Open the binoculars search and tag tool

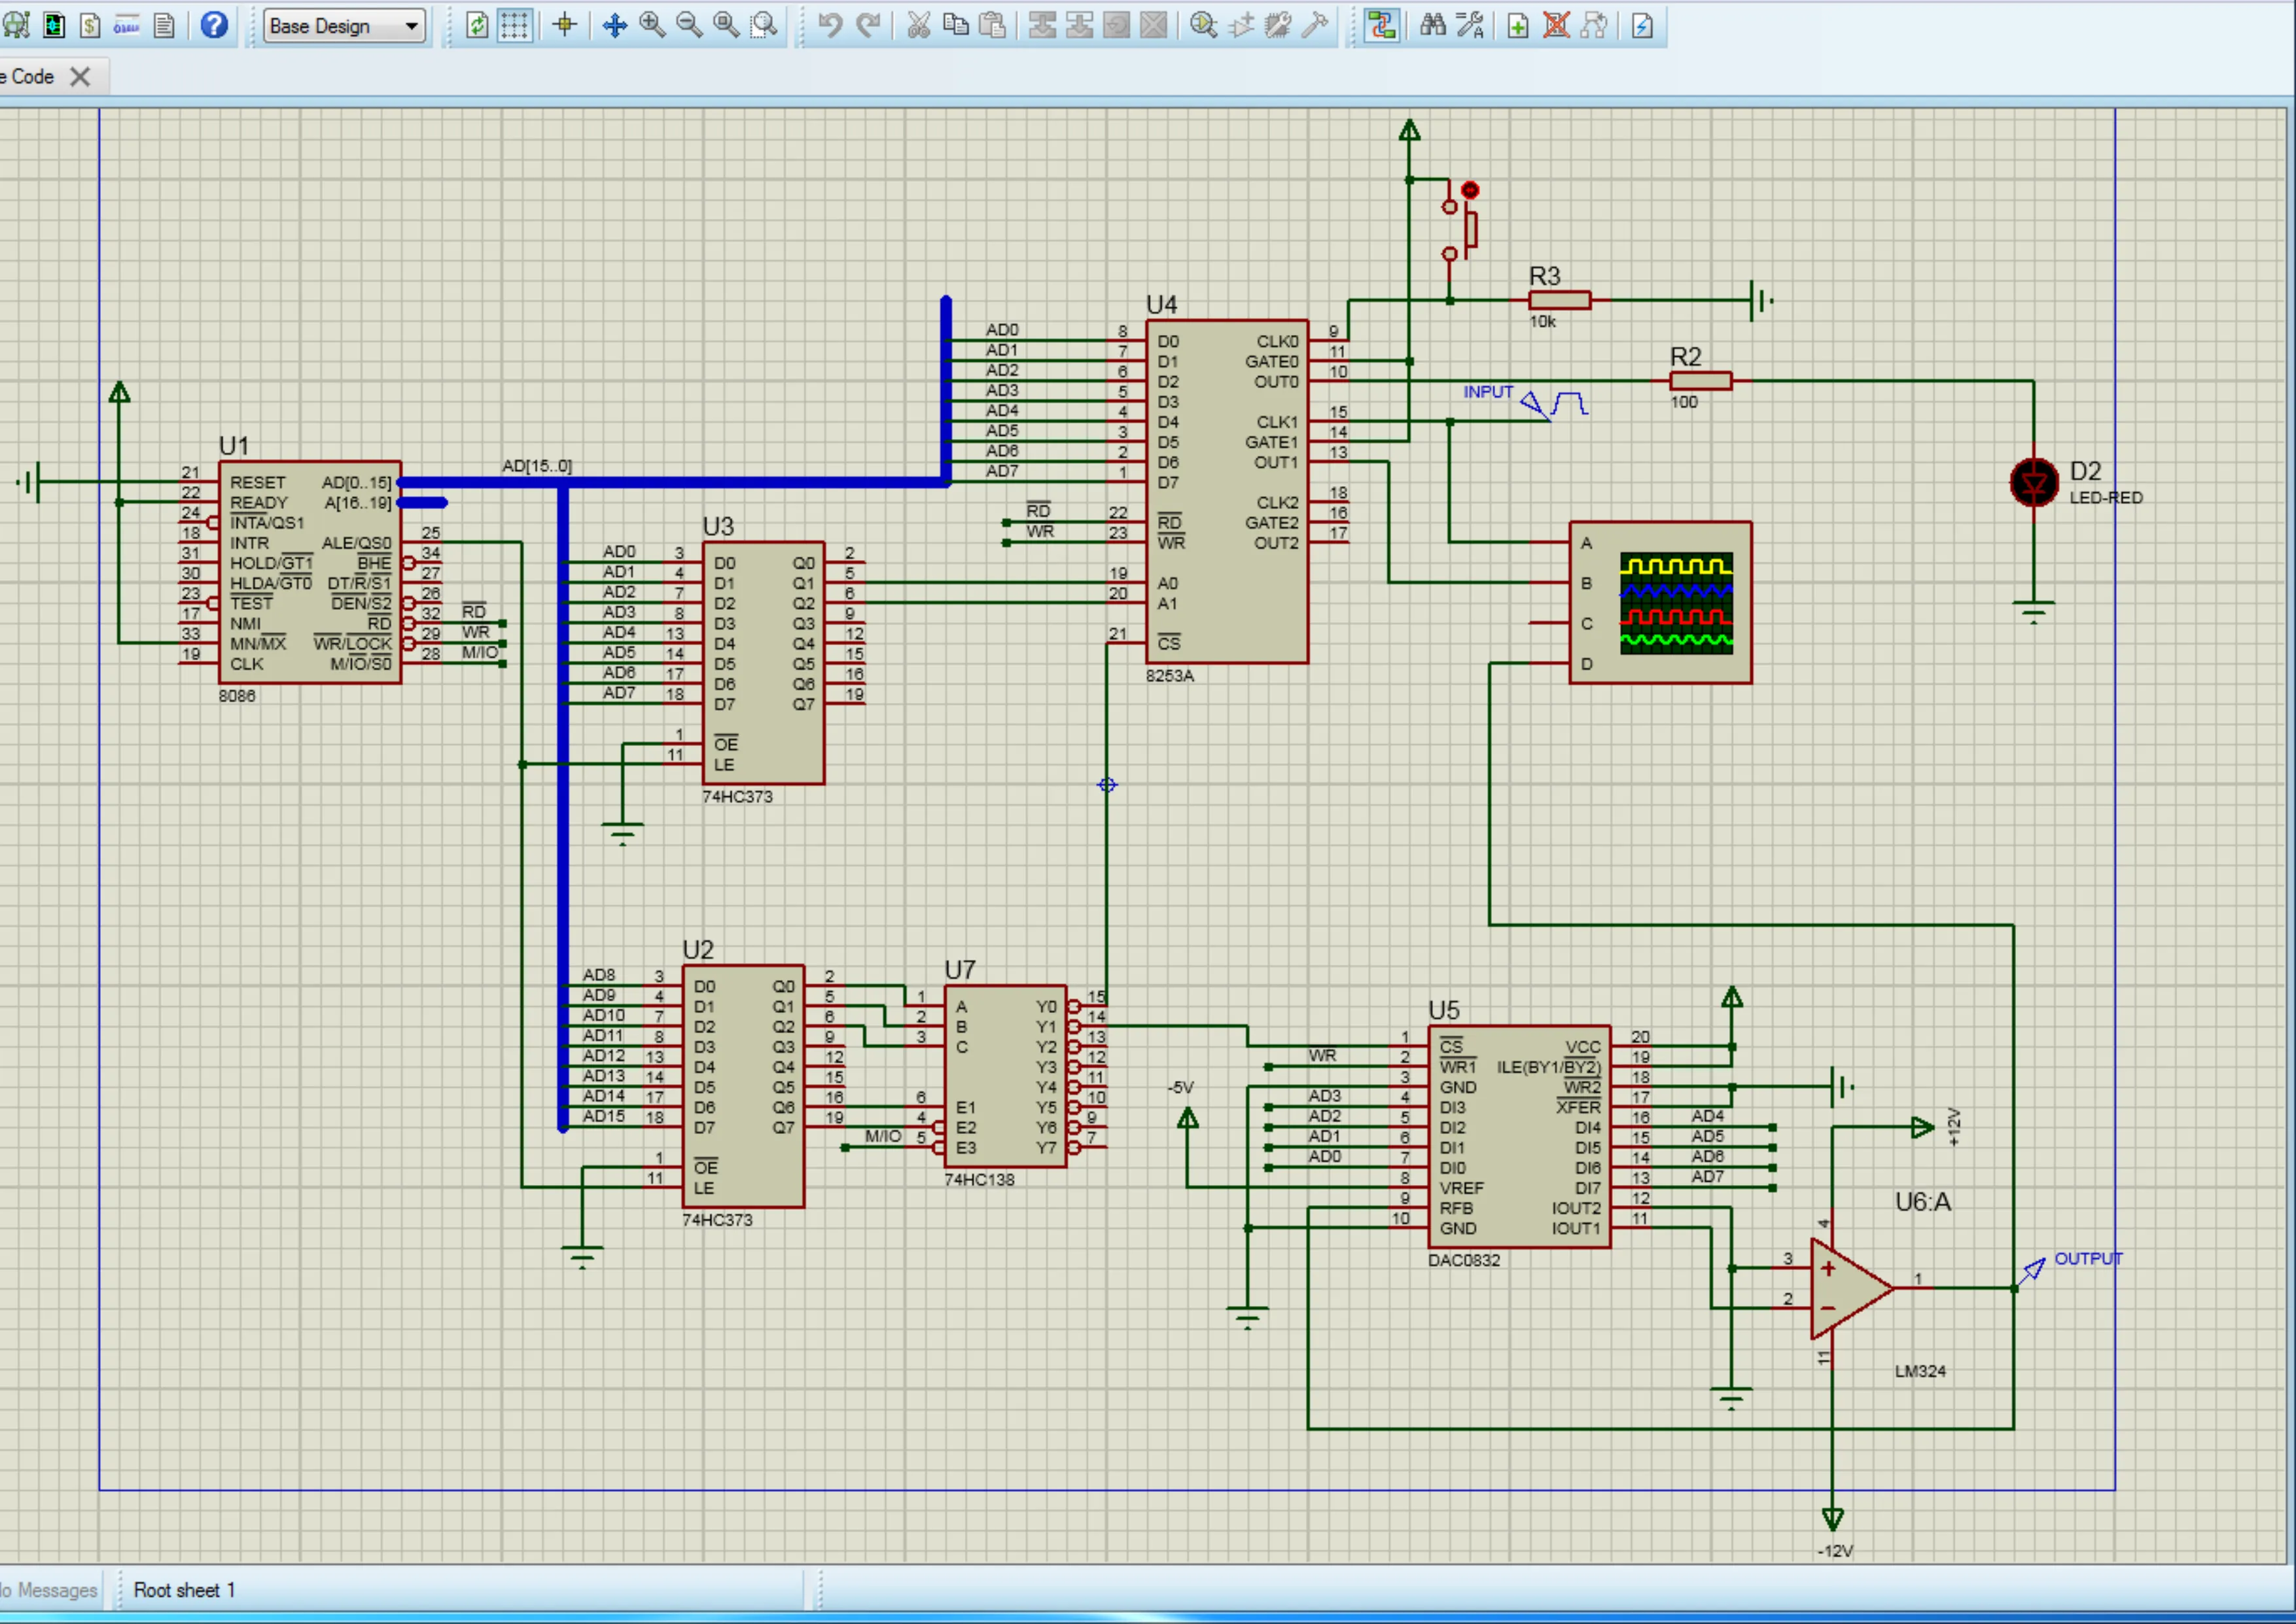point(1432,26)
